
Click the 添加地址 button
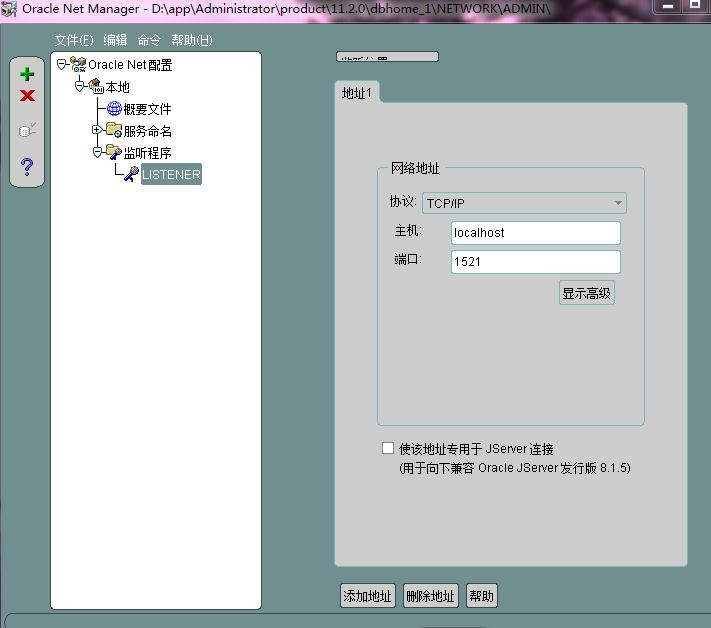367,595
